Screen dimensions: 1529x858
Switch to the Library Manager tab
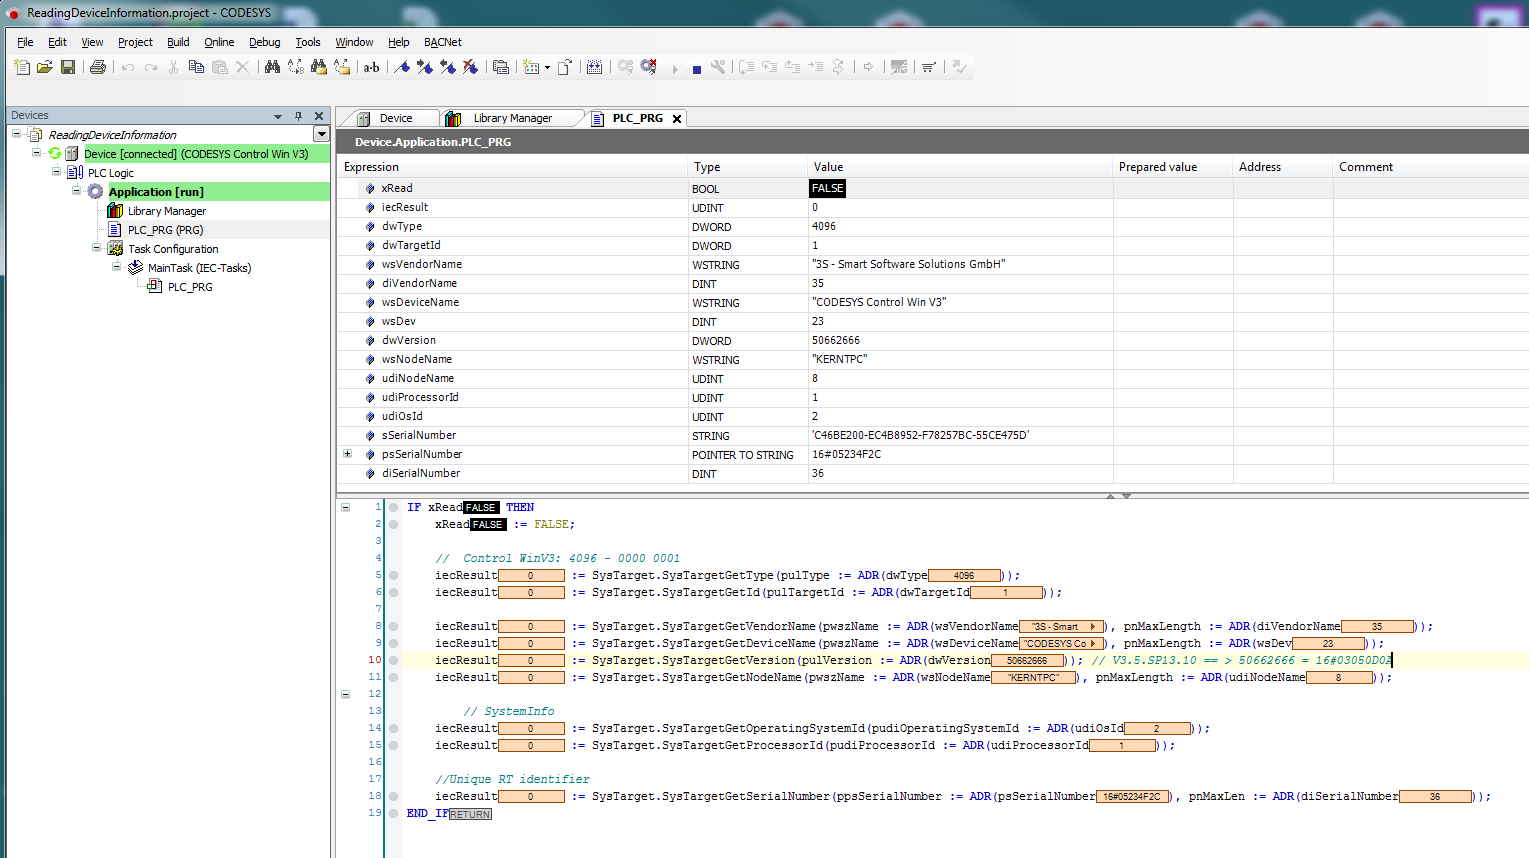click(512, 118)
